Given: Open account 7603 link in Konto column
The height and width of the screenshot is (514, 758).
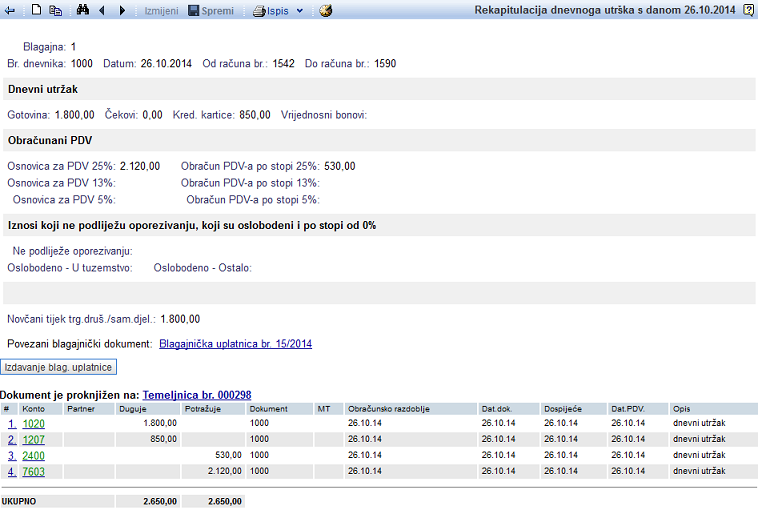Looking at the screenshot, I should point(33,471).
